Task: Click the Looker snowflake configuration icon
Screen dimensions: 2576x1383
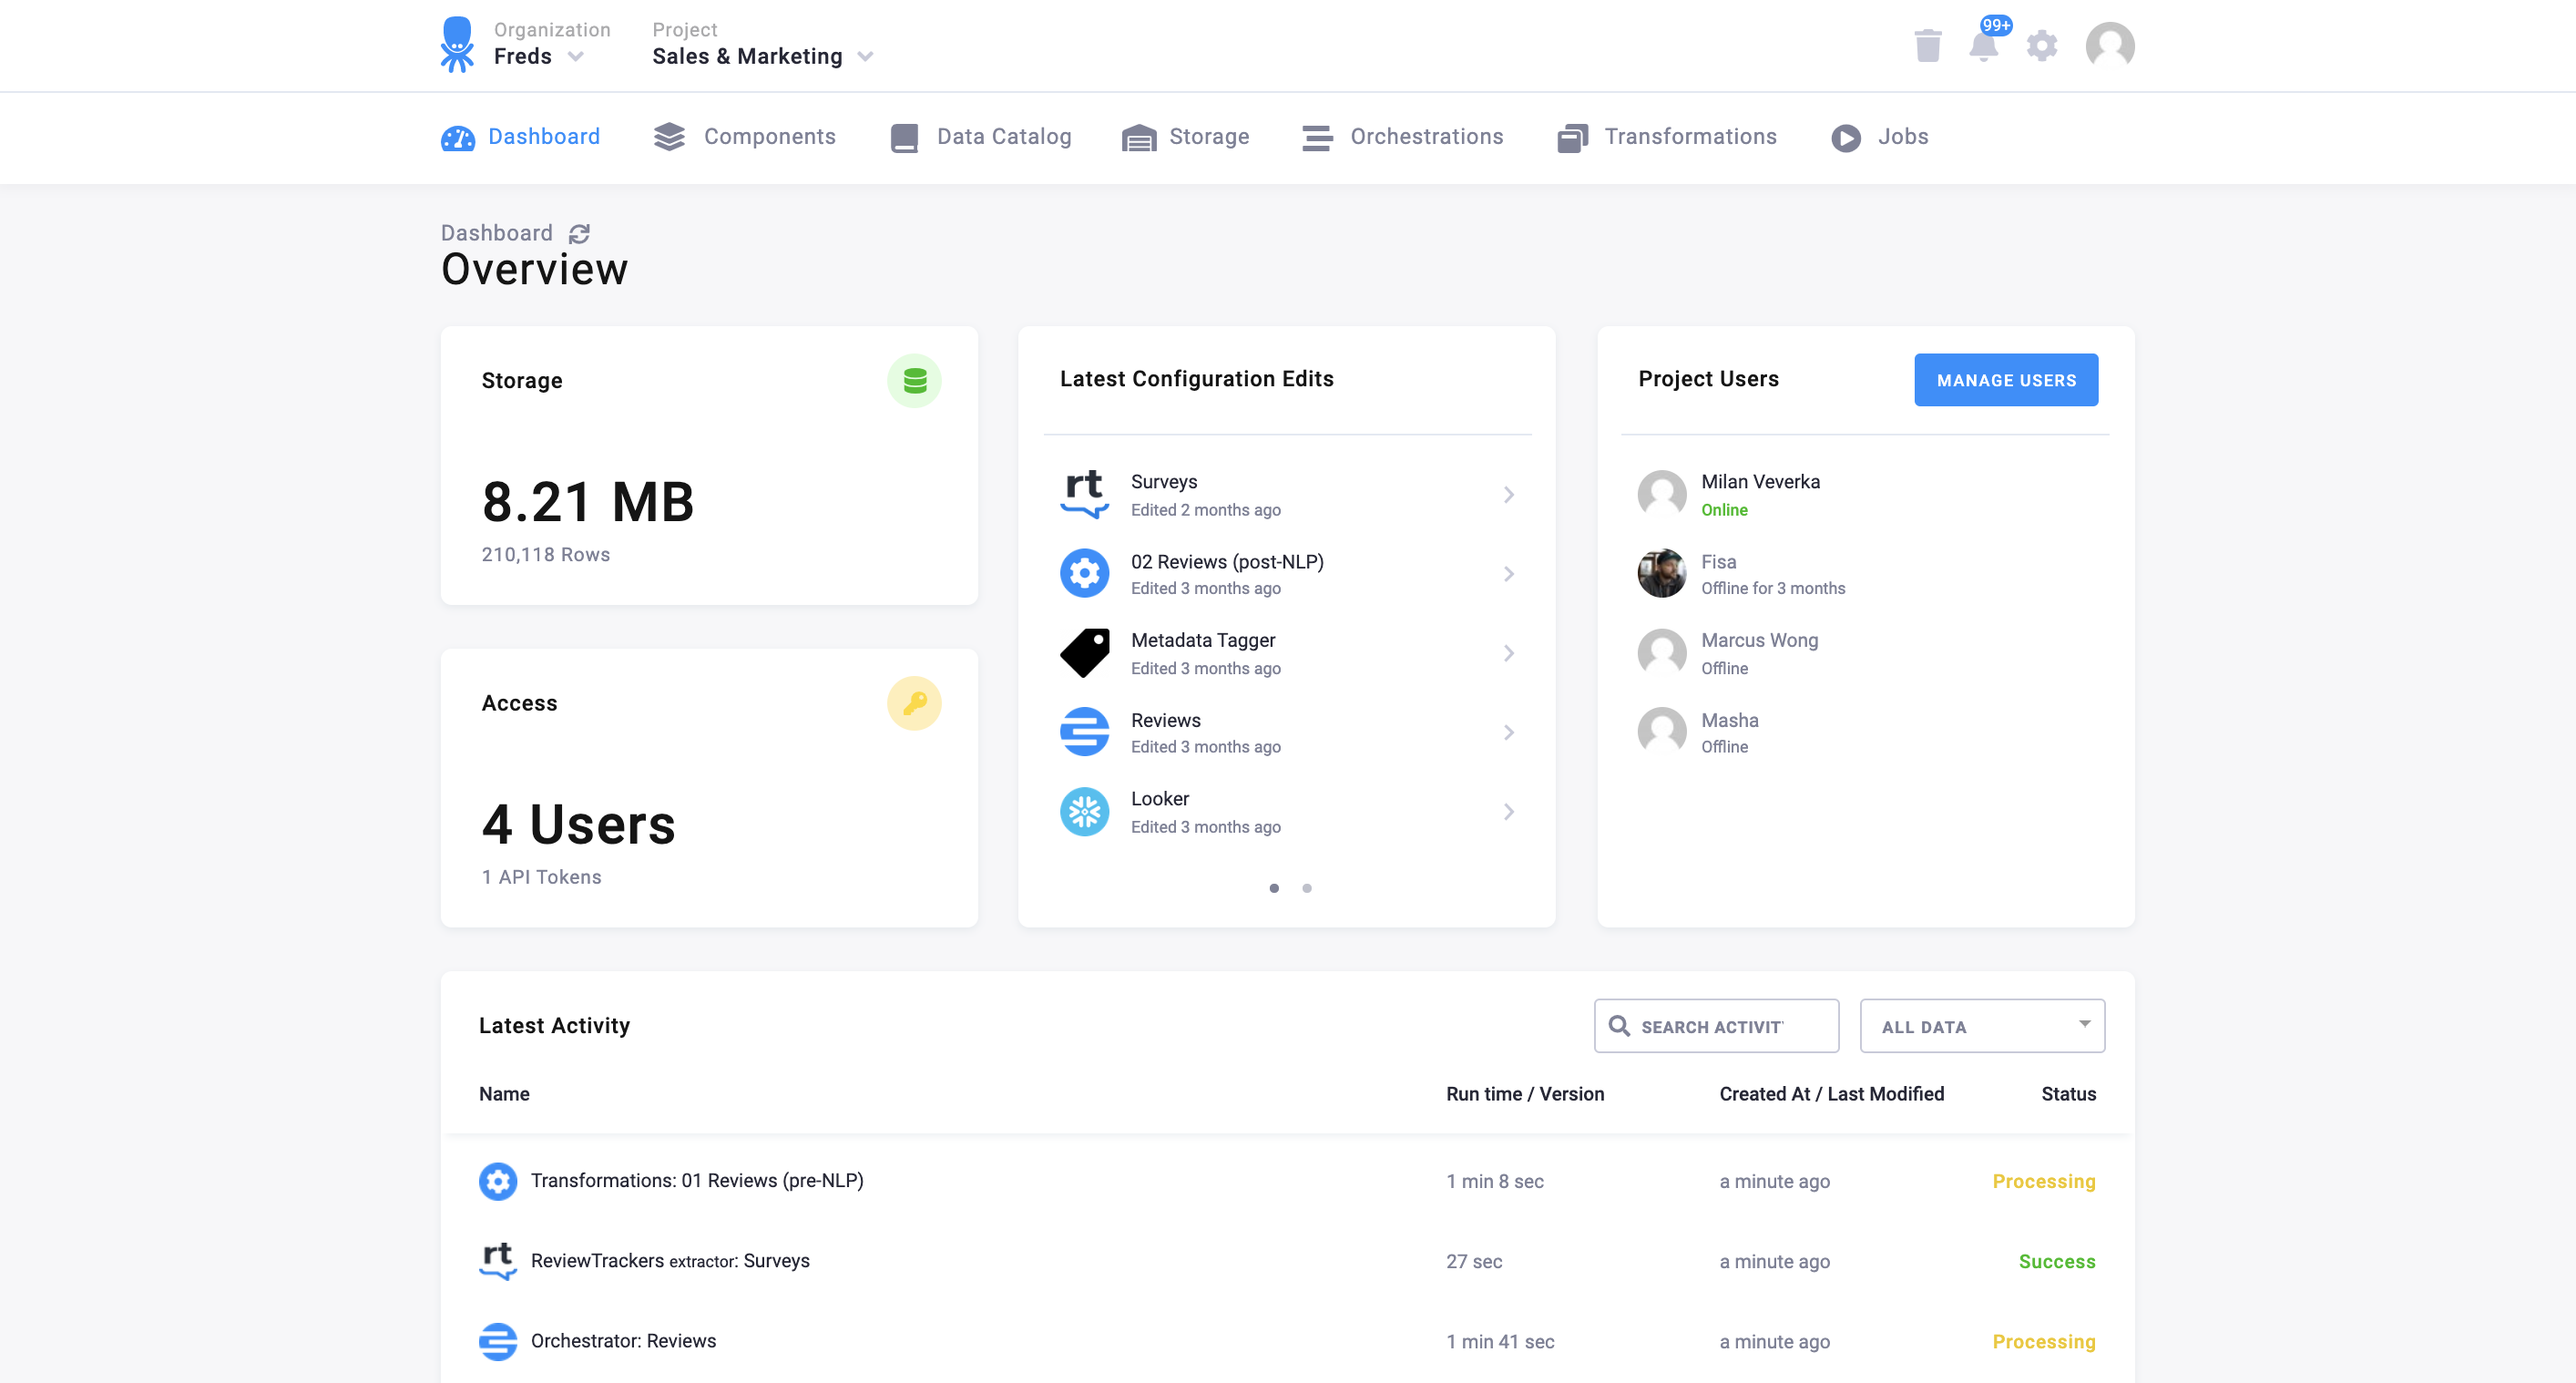Action: pyautogui.click(x=1084, y=811)
